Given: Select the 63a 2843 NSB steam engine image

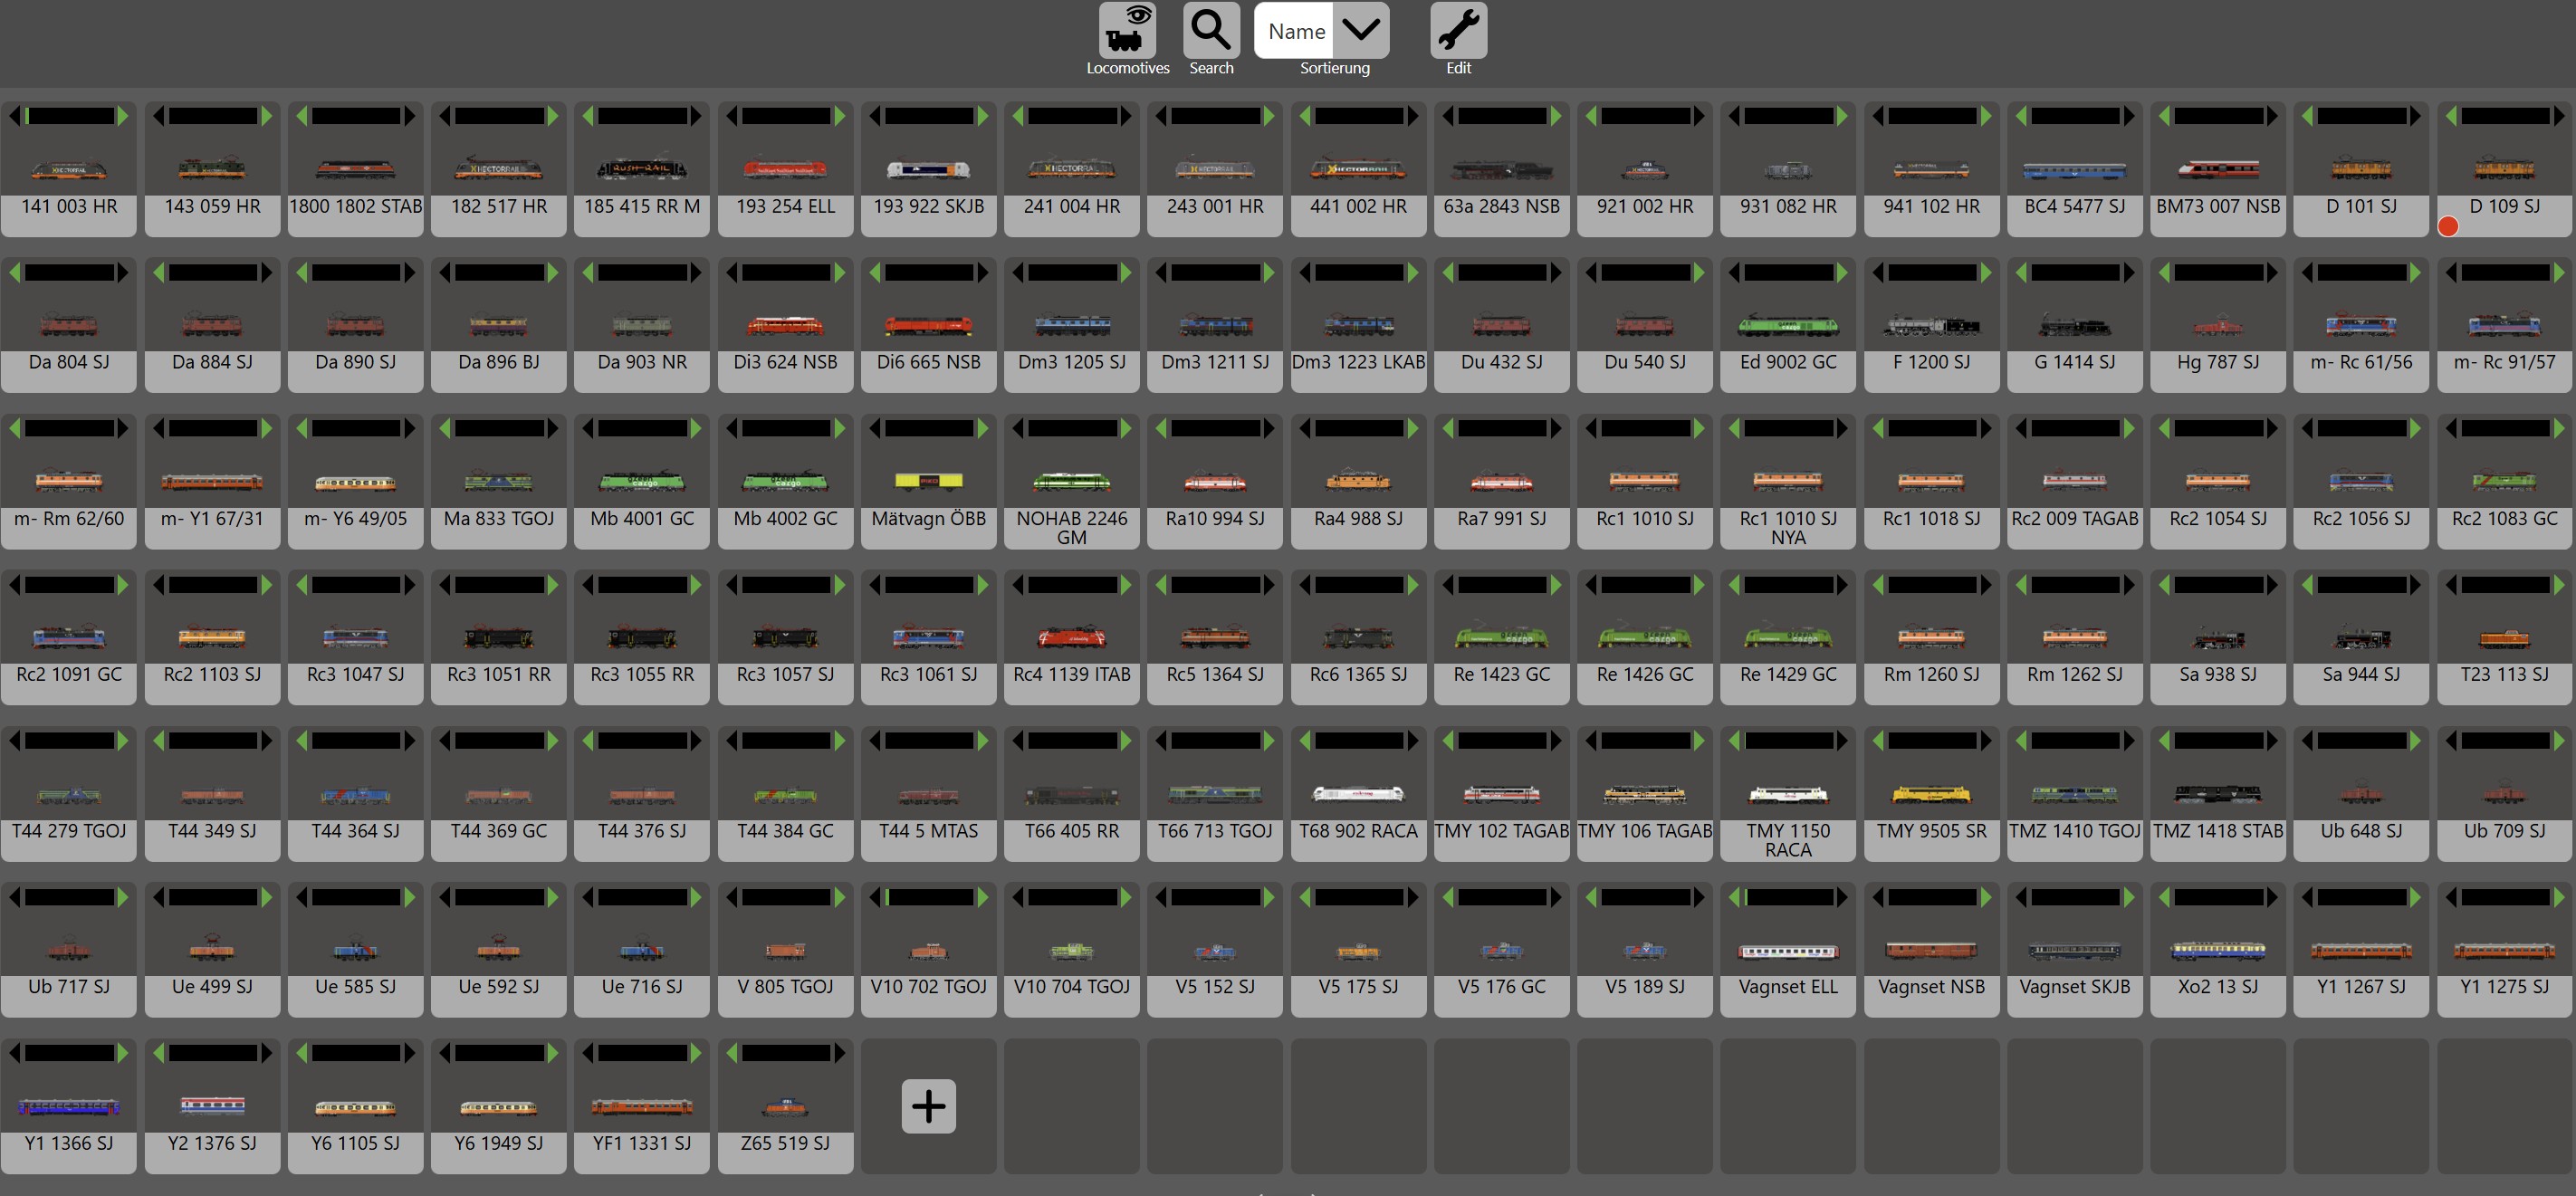Looking at the screenshot, I should point(1501,170).
